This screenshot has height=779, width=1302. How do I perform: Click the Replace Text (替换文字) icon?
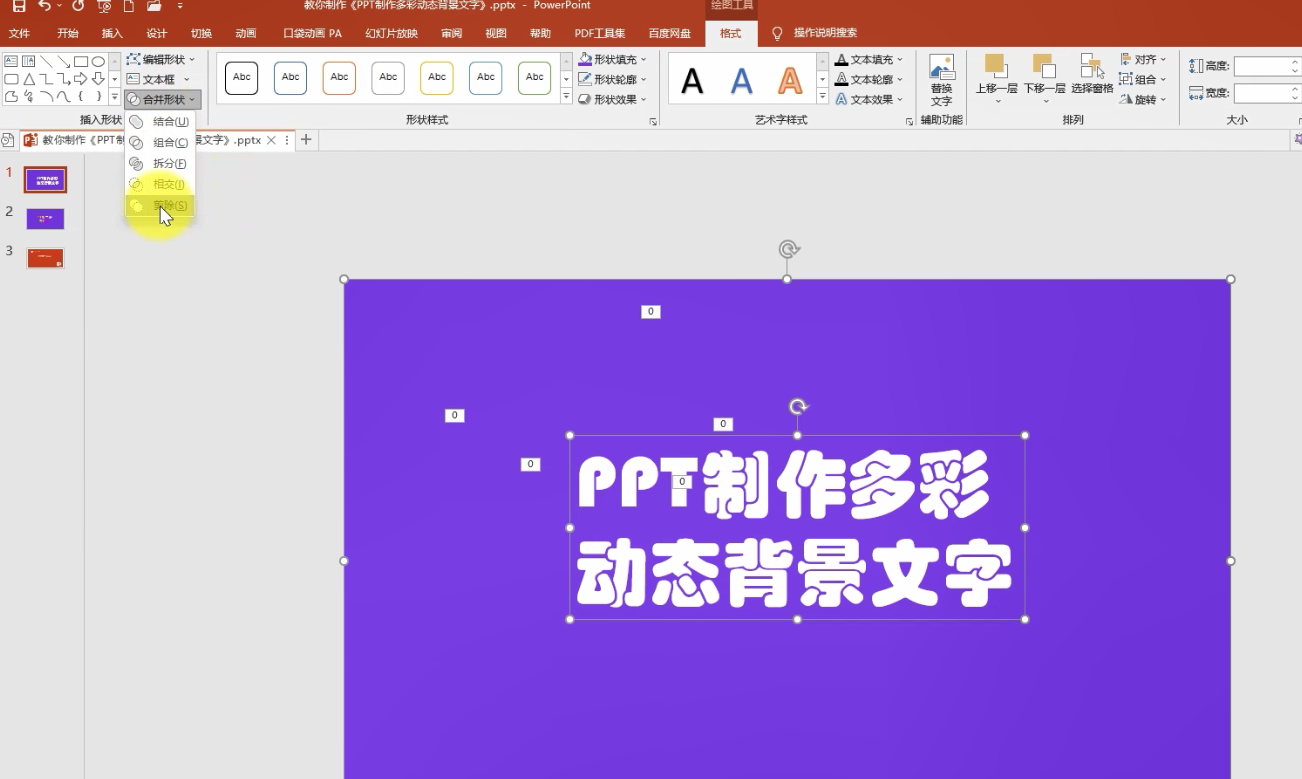pos(941,80)
